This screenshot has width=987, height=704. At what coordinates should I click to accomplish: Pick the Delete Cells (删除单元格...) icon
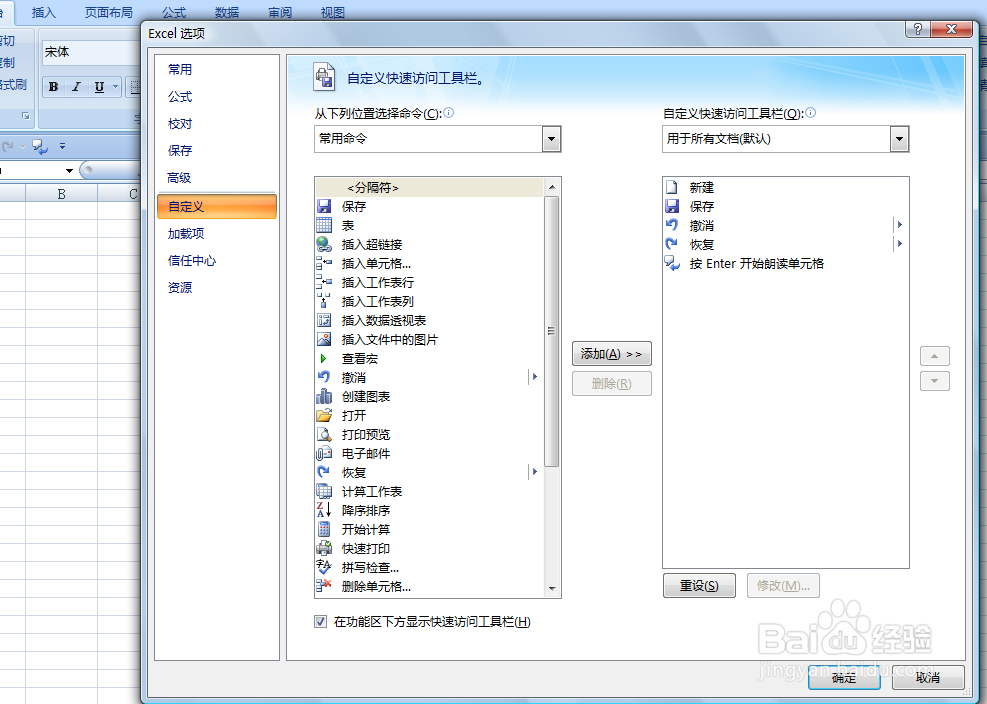pyautogui.click(x=324, y=586)
